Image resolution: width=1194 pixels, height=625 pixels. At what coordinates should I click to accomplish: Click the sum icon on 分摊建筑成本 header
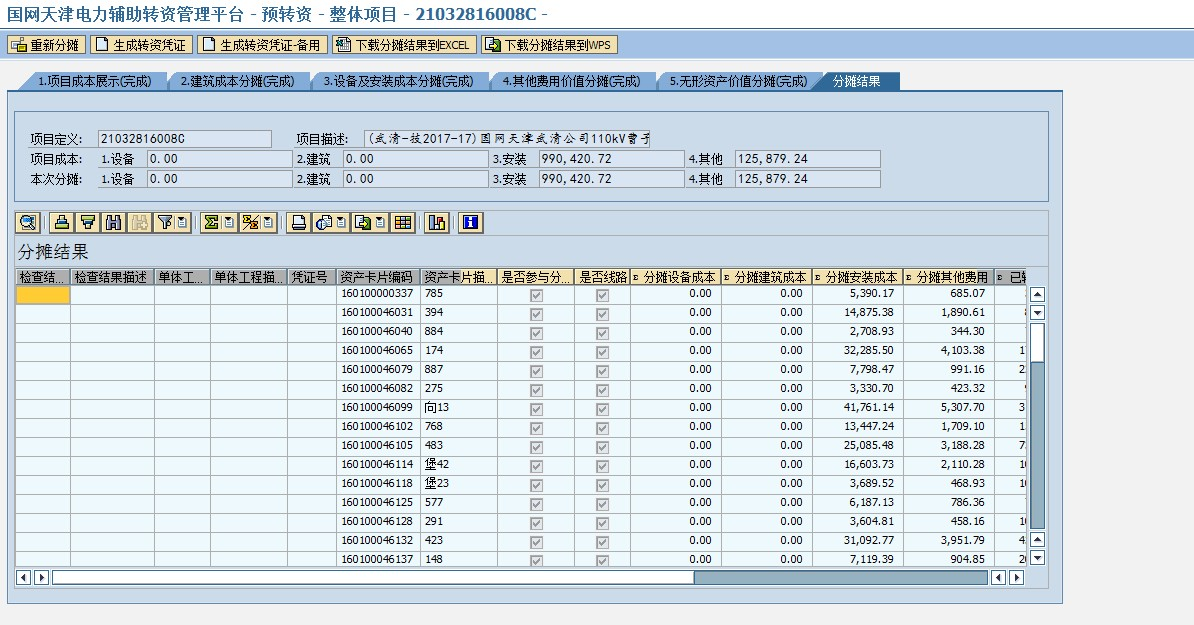click(x=727, y=278)
